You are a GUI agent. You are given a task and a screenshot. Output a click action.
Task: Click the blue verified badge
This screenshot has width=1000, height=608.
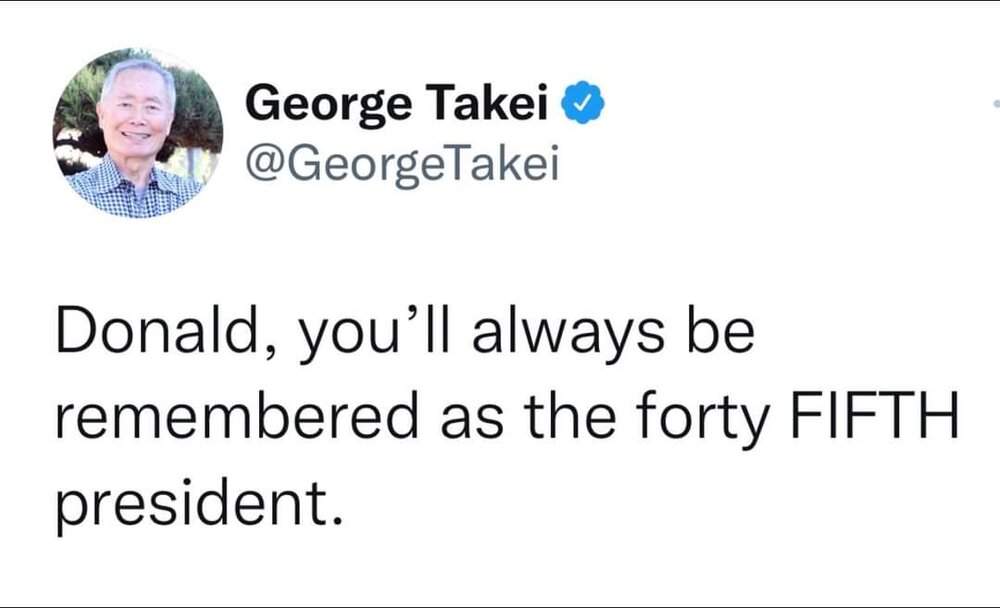pyautogui.click(x=581, y=103)
